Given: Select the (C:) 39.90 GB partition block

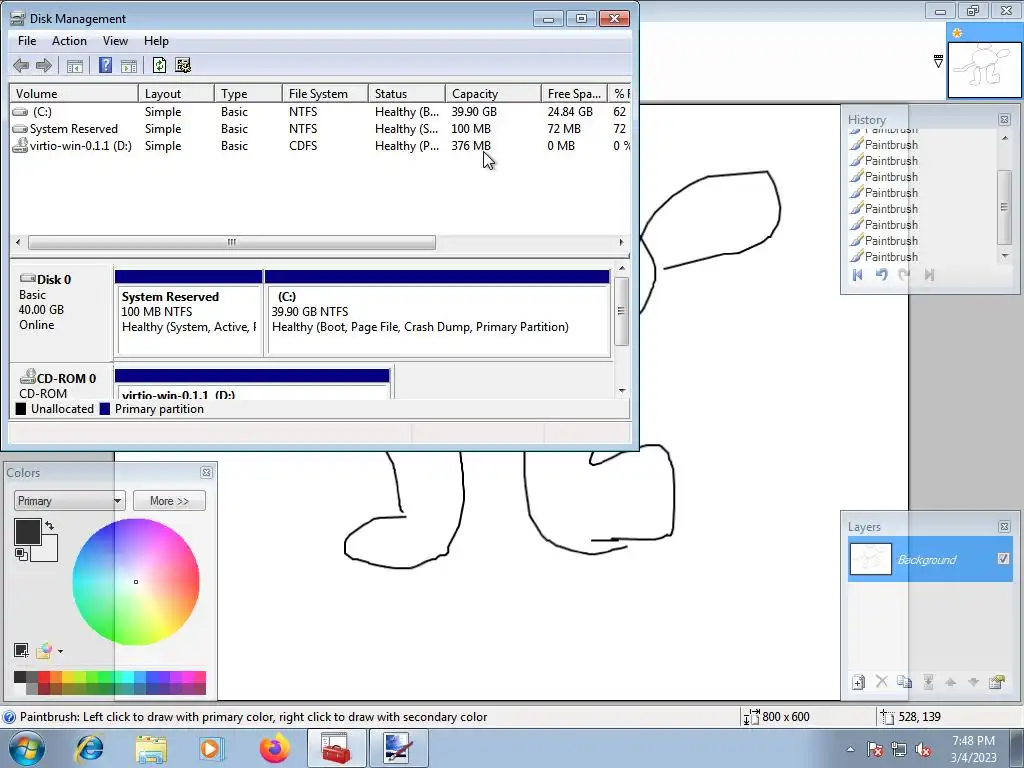Looking at the screenshot, I should point(437,313).
